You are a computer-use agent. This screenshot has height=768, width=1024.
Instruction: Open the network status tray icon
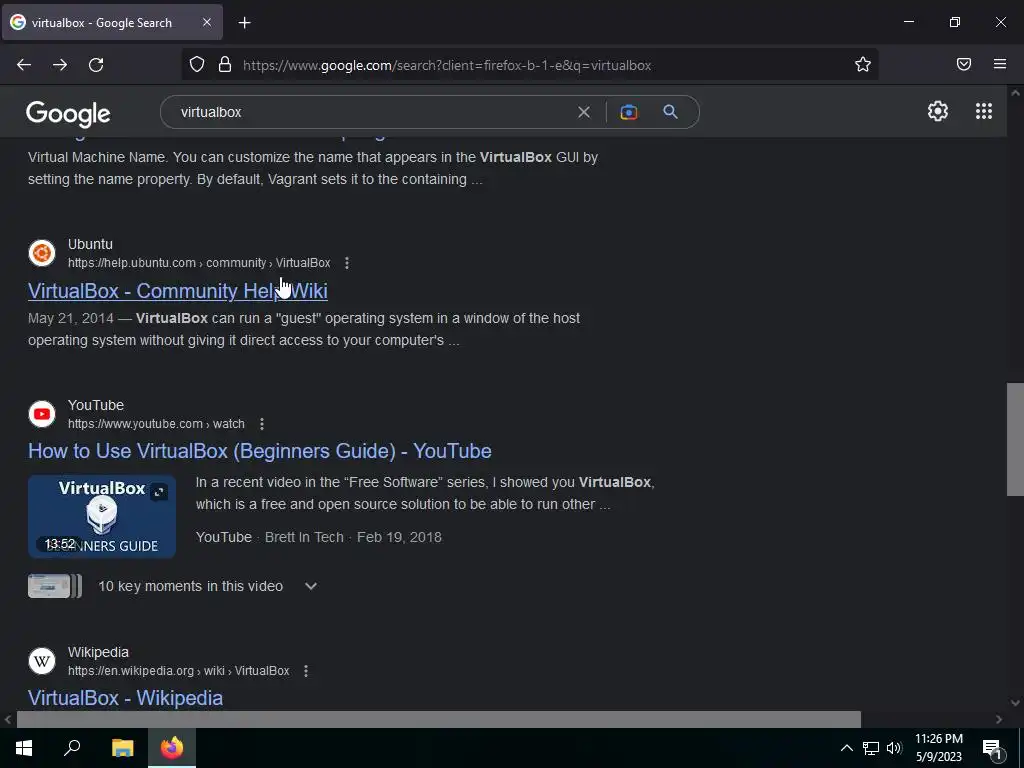(x=871, y=748)
